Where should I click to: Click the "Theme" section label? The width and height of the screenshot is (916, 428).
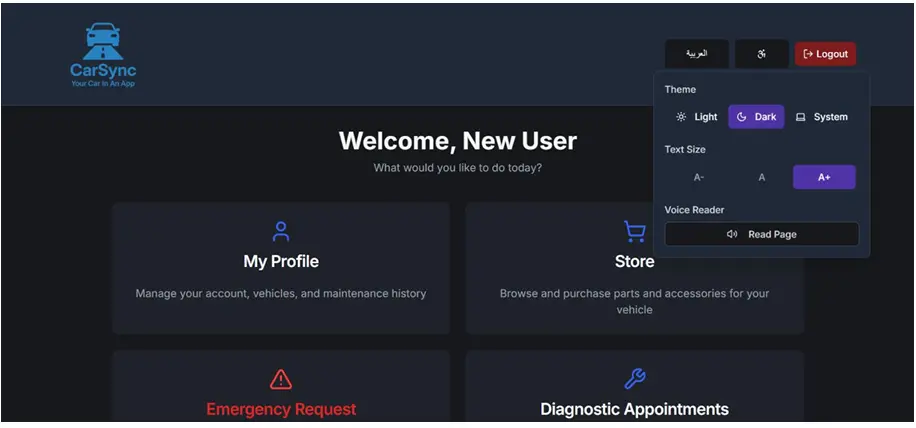tap(680, 89)
